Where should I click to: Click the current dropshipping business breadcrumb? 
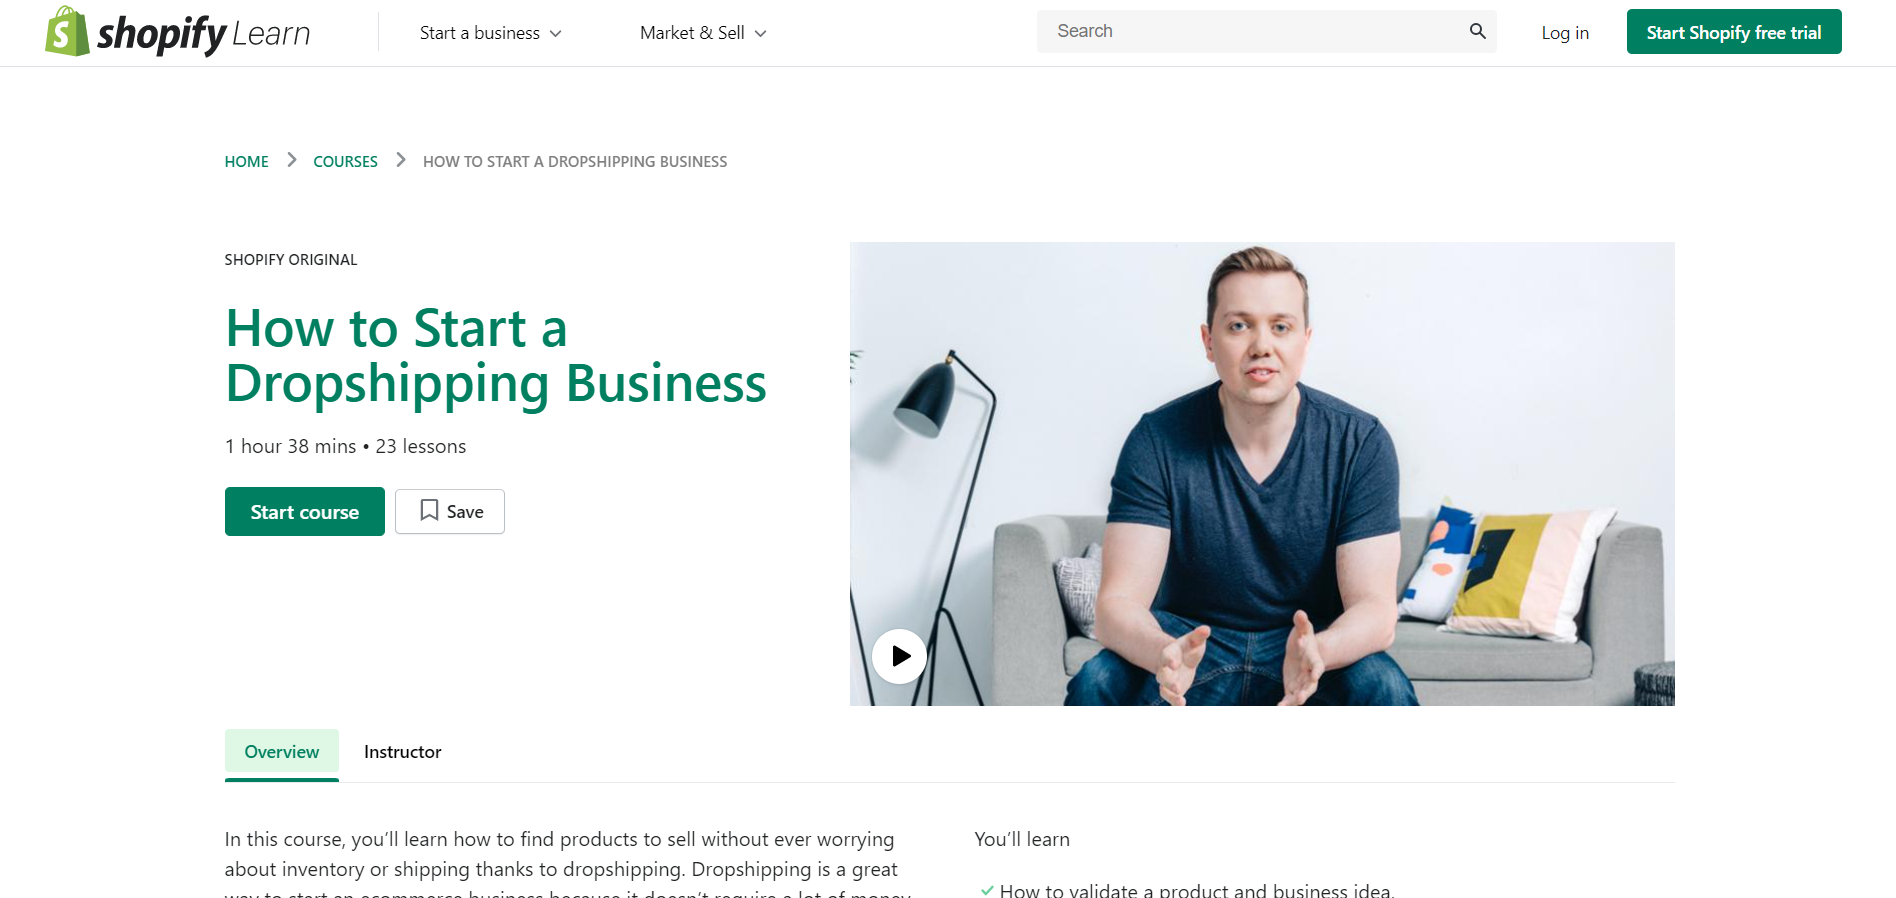575,162
